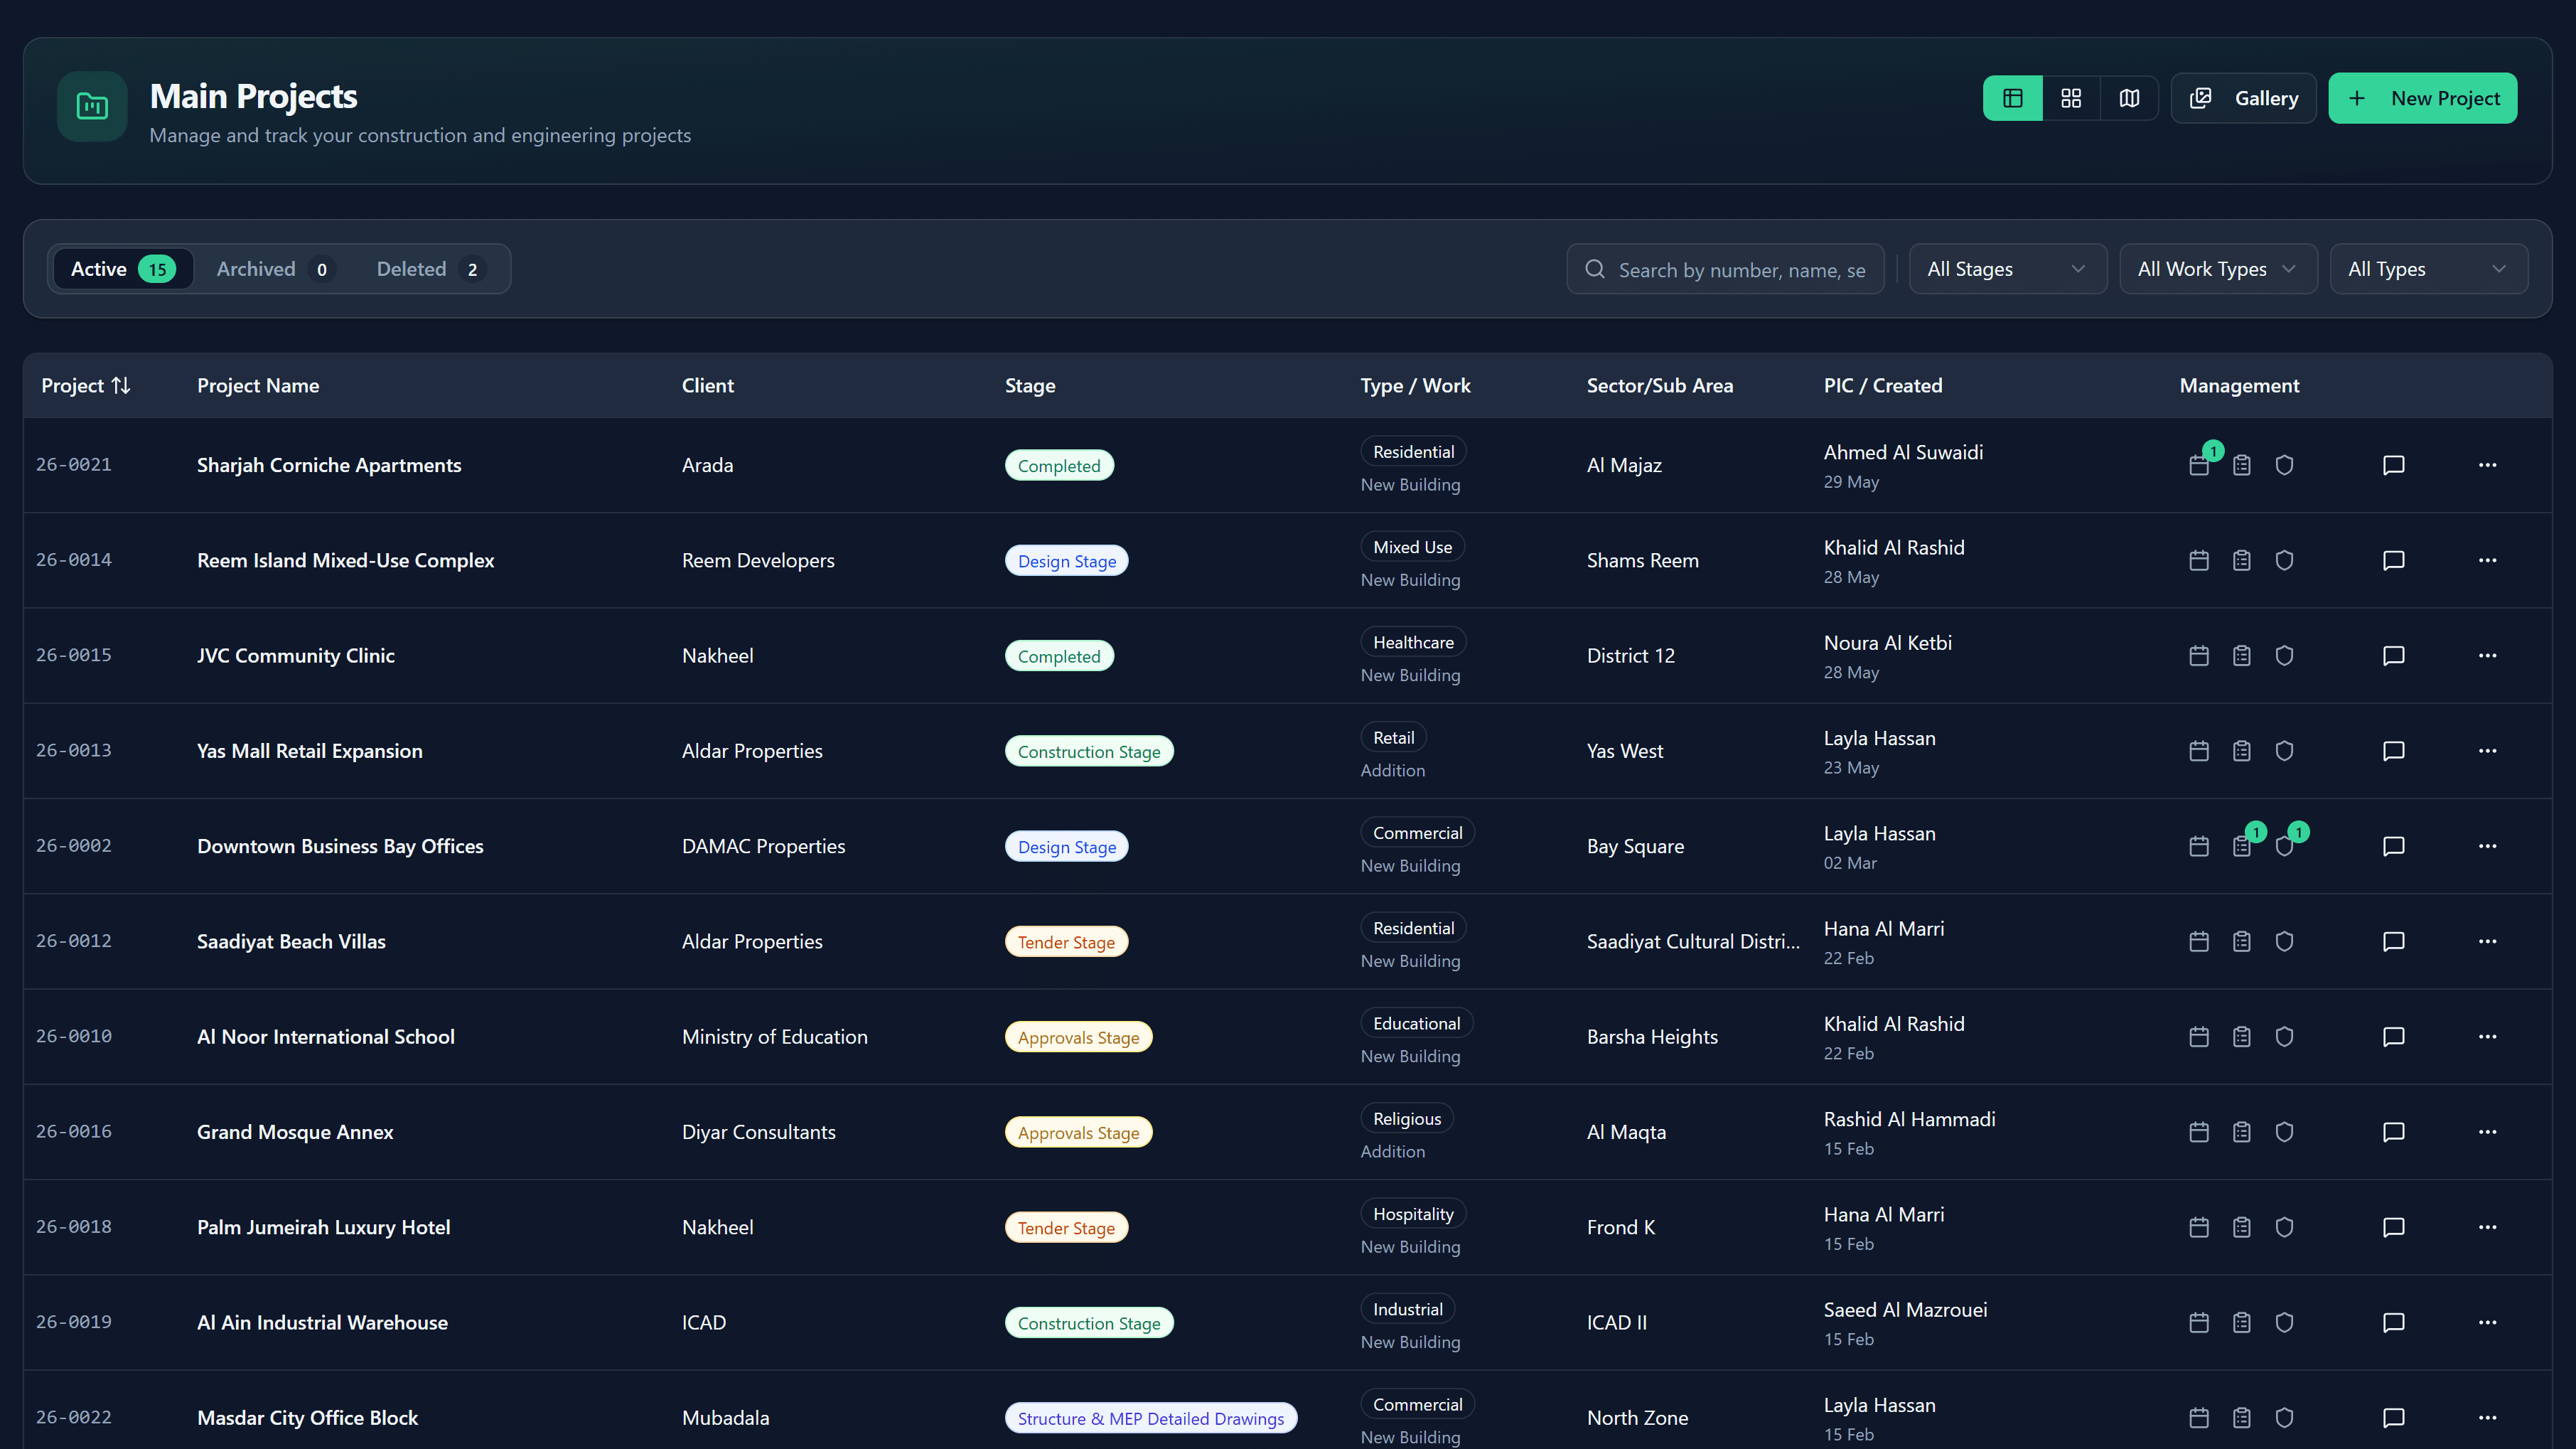Open the All Work Types dropdown
Screen dimensions: 2576x1449
[2218, 269]
